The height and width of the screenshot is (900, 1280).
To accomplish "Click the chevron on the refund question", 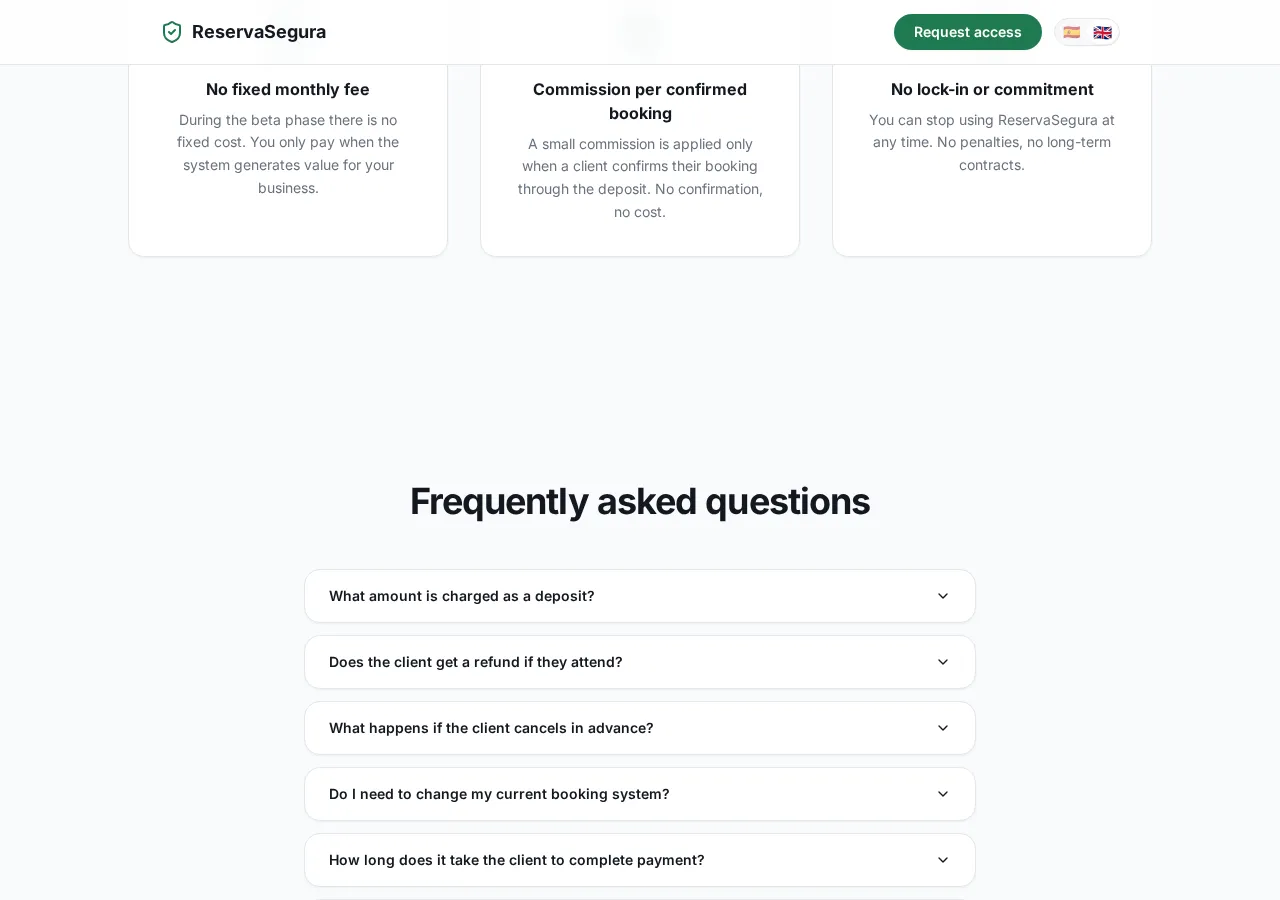I will pos(943,662).
